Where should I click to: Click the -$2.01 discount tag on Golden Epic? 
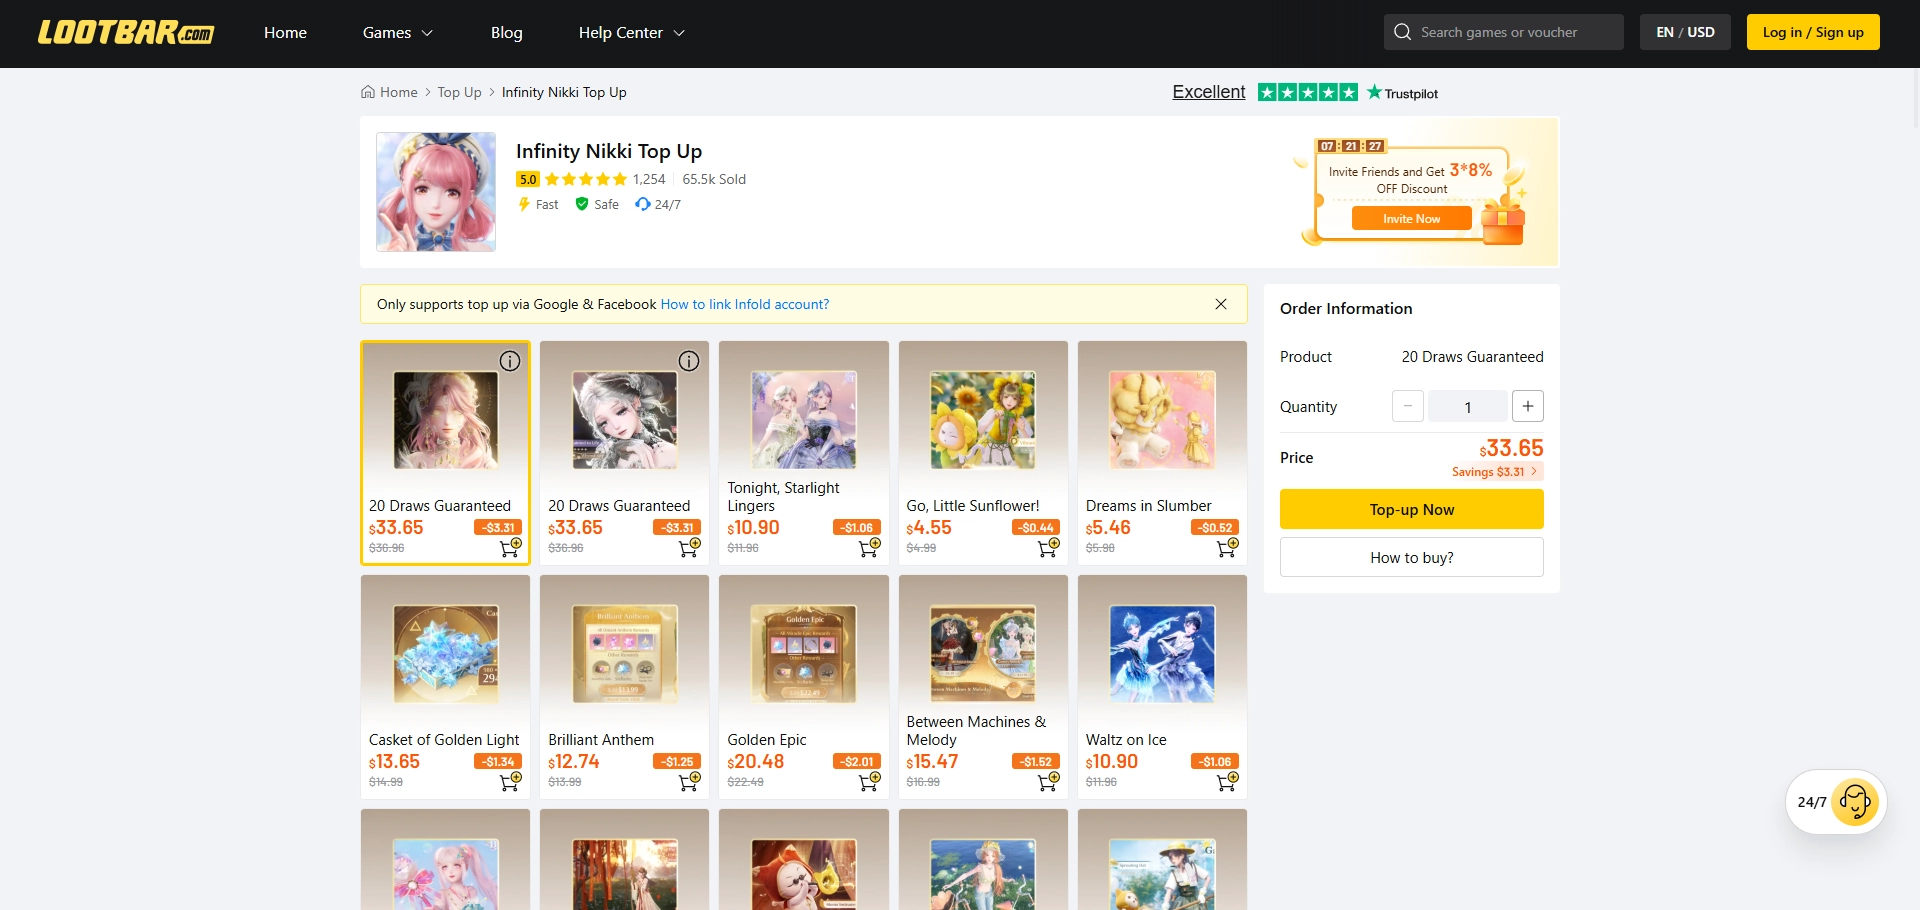[x=857, y=761]
